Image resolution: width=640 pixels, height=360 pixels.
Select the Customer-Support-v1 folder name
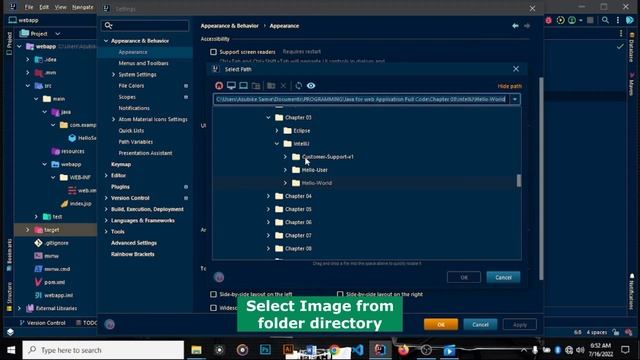328,157
